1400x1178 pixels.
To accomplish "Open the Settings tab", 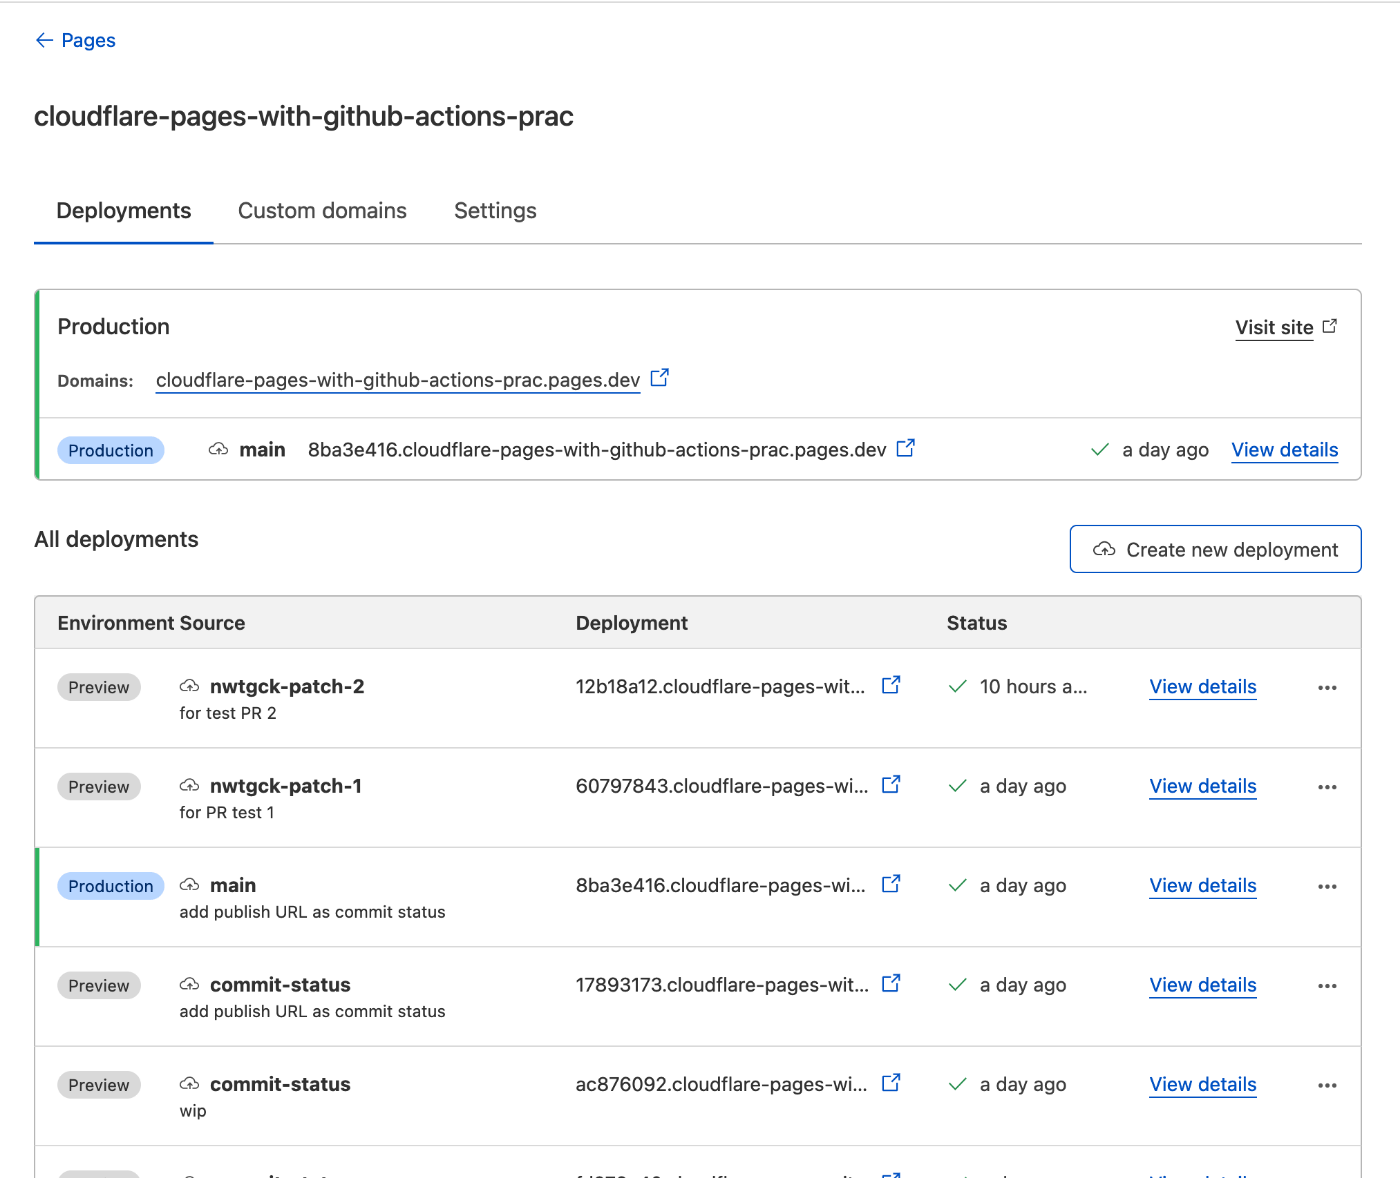I will coord(495,211).
